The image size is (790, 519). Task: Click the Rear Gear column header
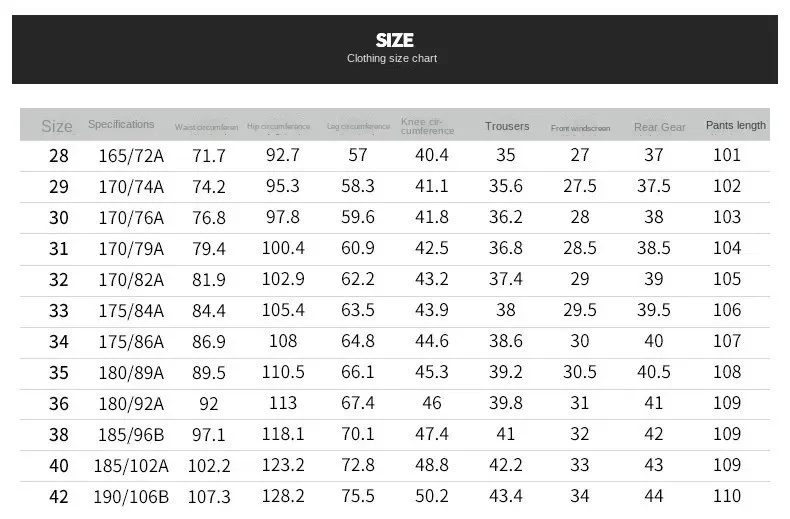(660, 127)
